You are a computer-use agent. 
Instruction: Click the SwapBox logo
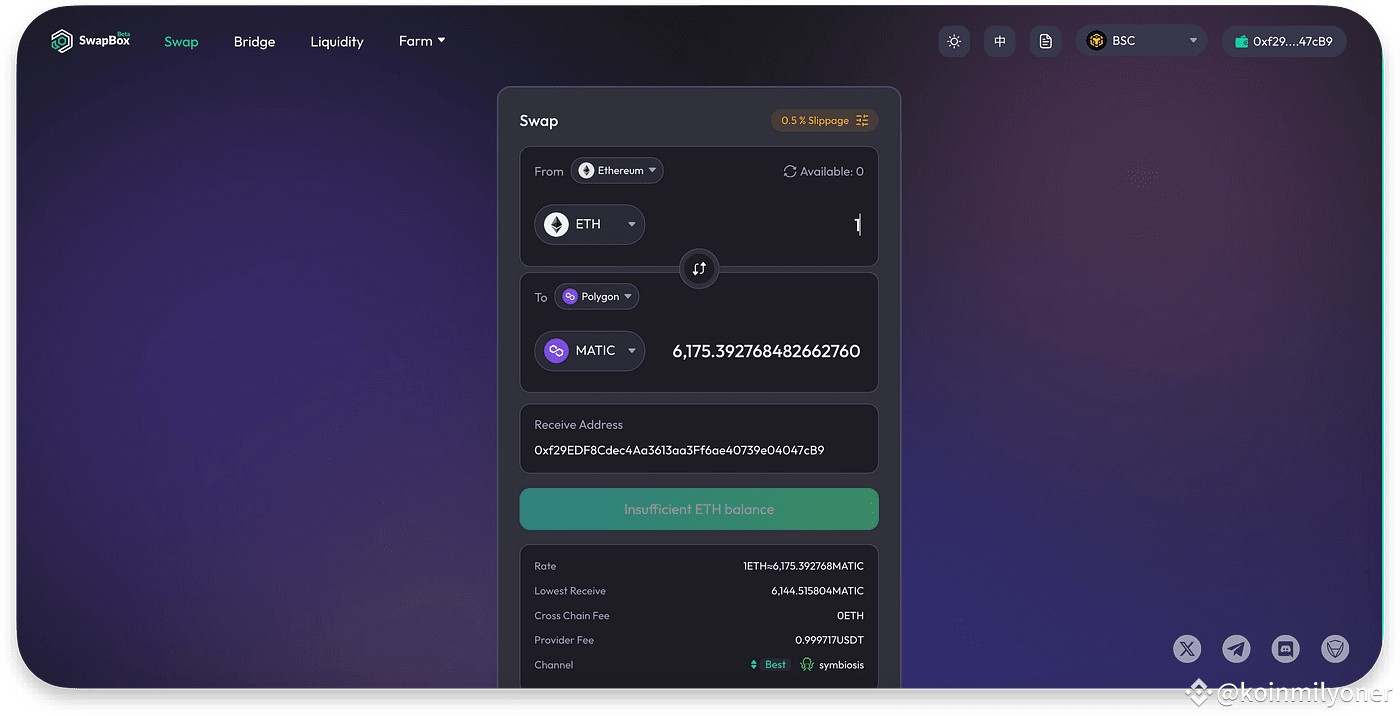(x=91, y=41)
